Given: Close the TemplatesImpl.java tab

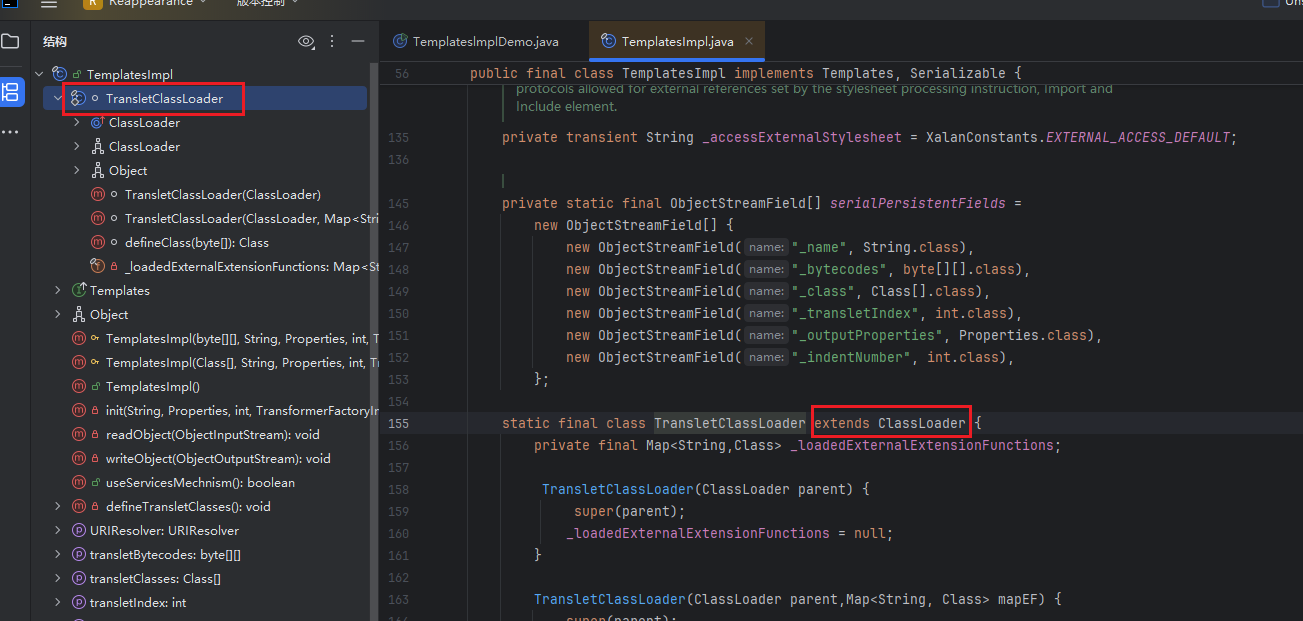Looking at the screenshot, I should click(x=749, y=41).
